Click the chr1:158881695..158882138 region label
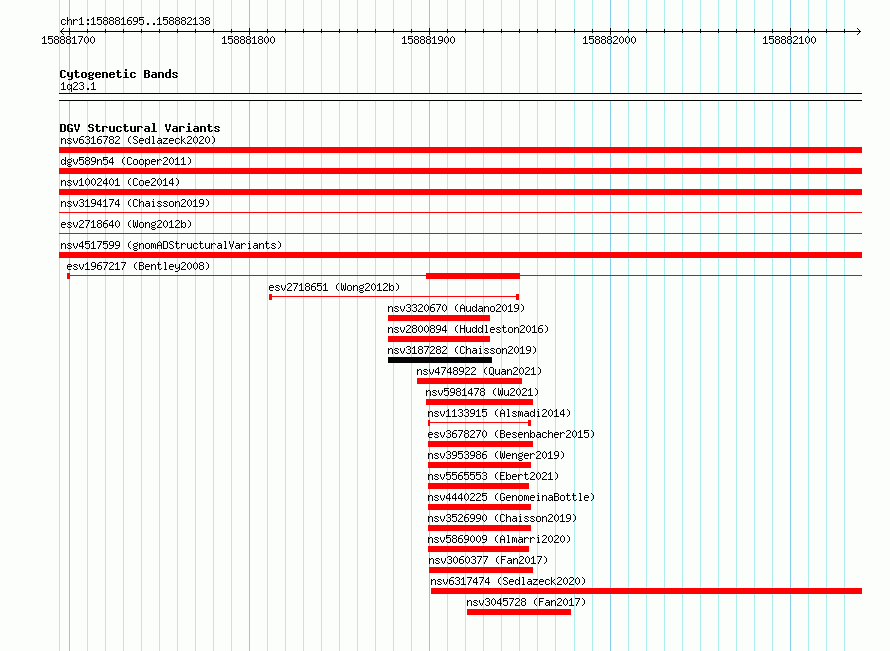 point(135,22)
